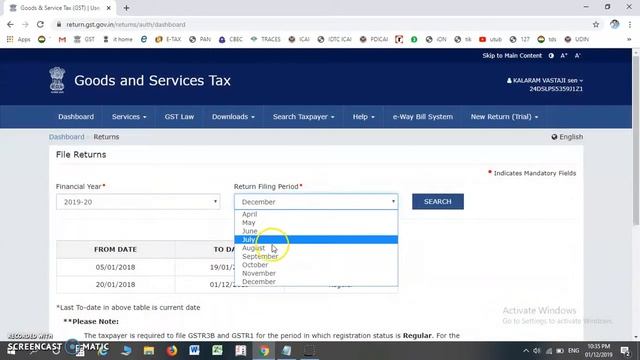
Task: Select April from the period list
Action: (316, 214)
